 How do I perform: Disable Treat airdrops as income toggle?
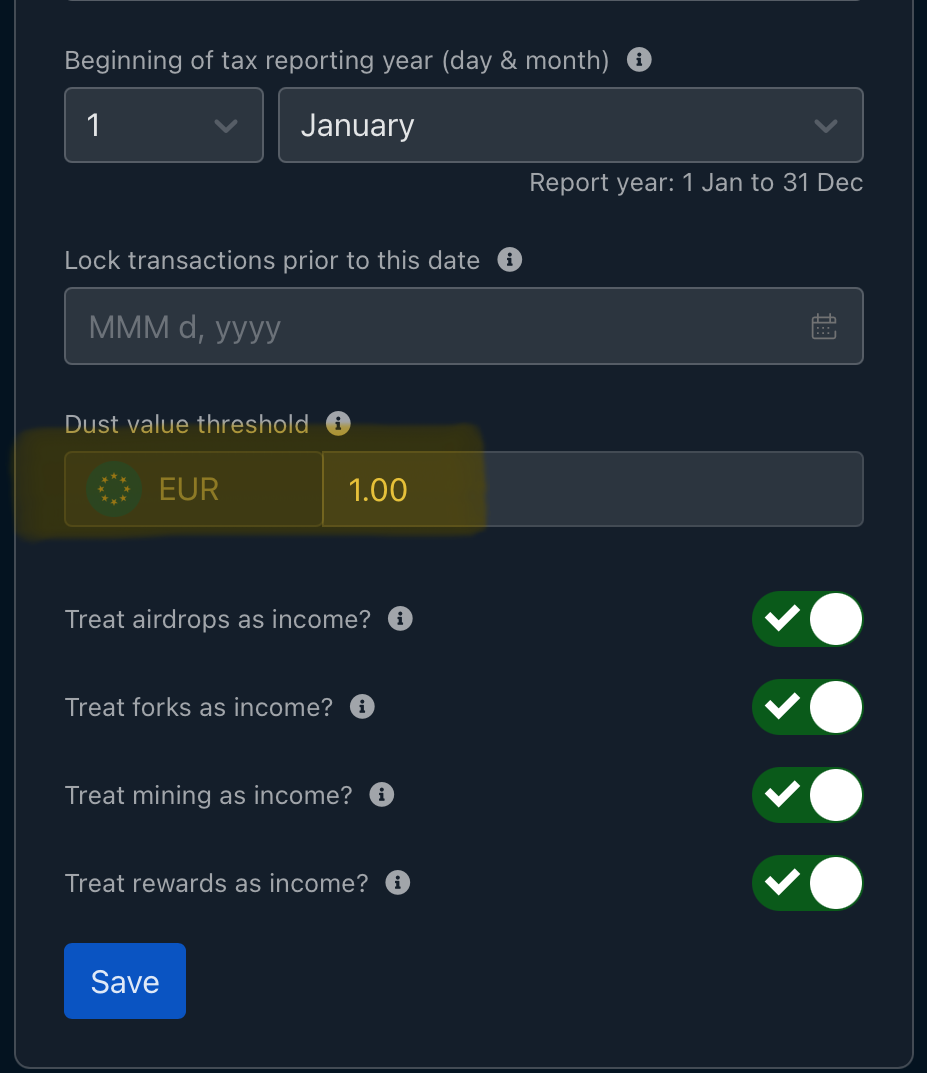807,619
